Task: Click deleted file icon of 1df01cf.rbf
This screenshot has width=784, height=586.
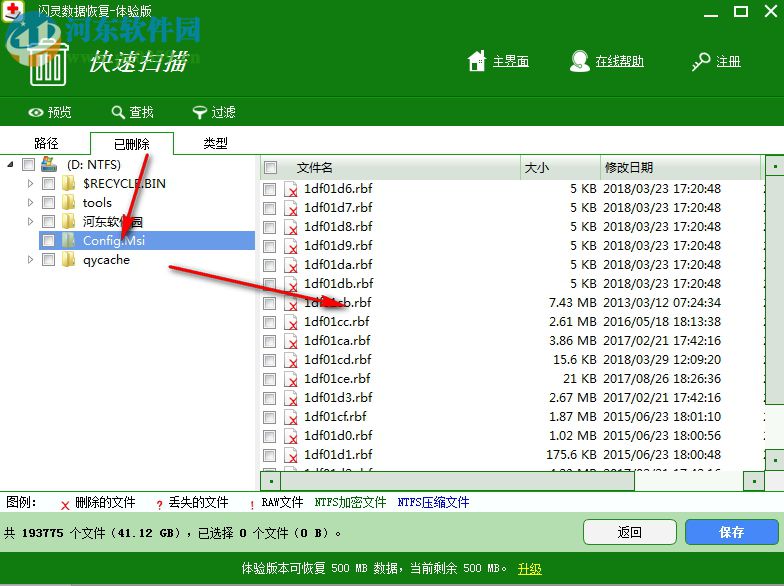Action: tap(290, 417)
